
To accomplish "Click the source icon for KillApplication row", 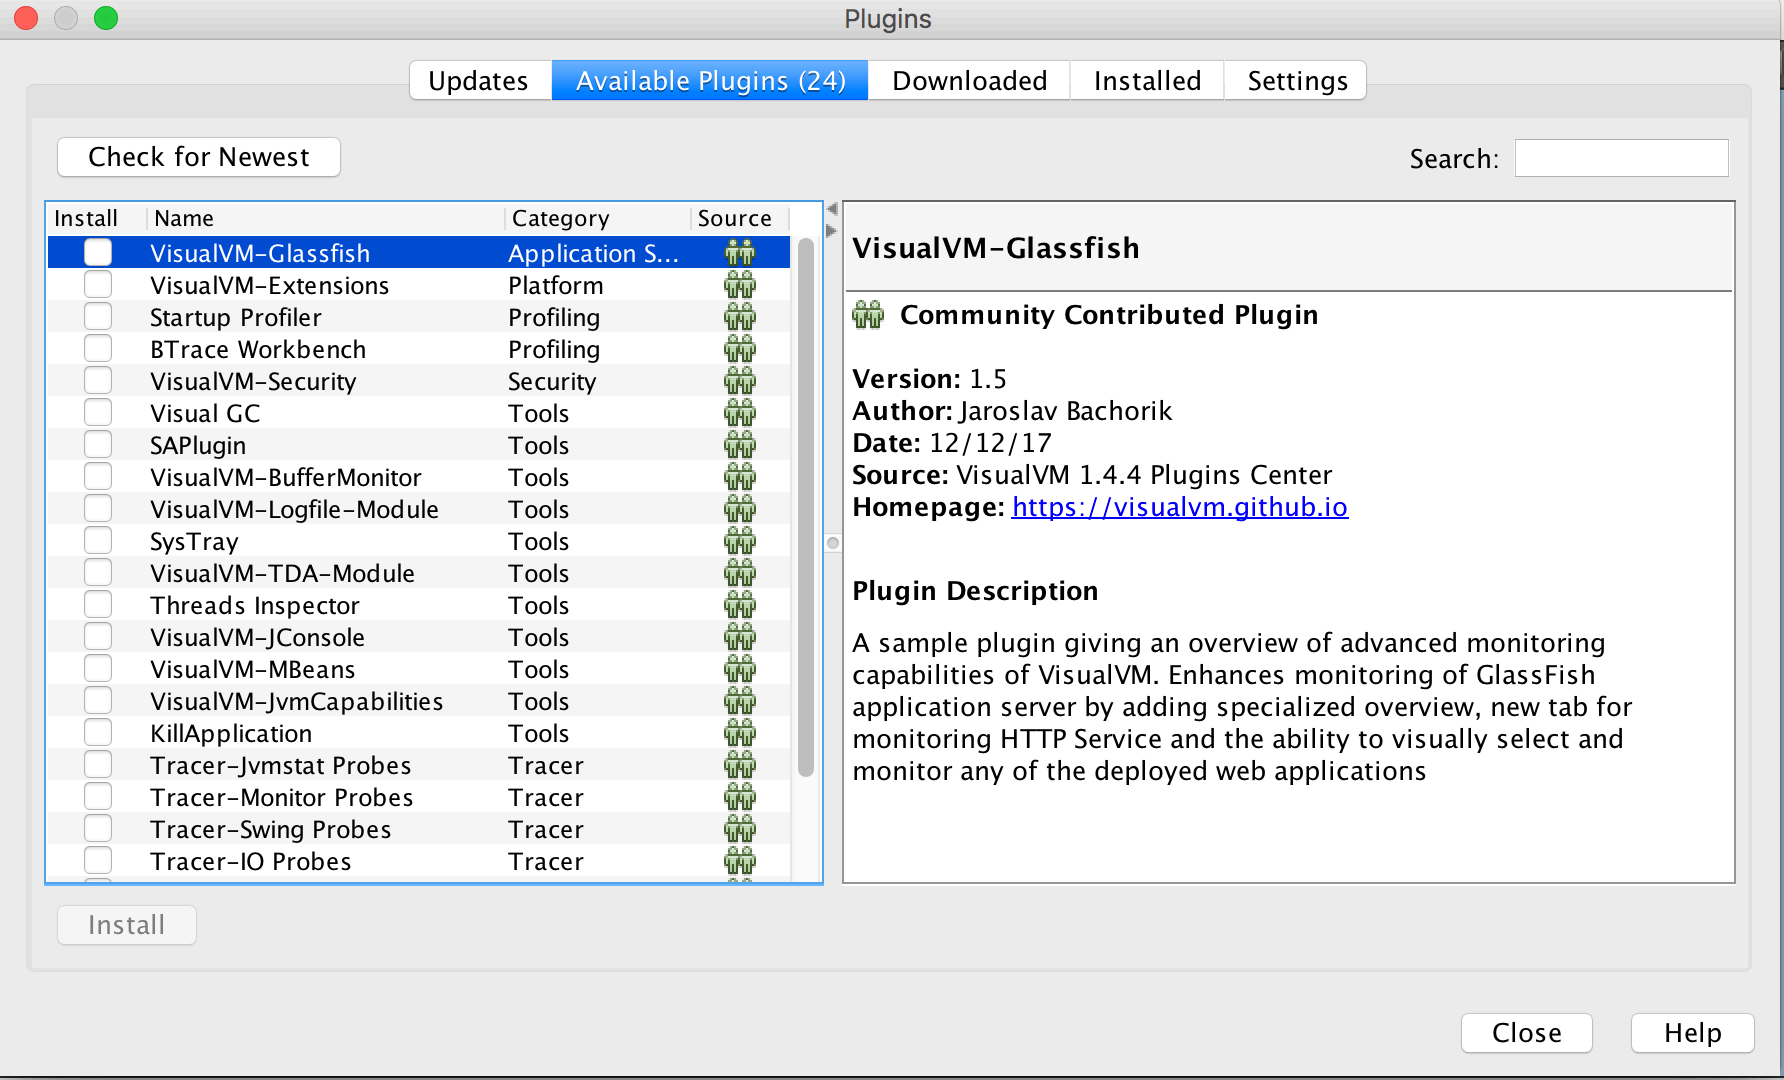I will 740,733.
